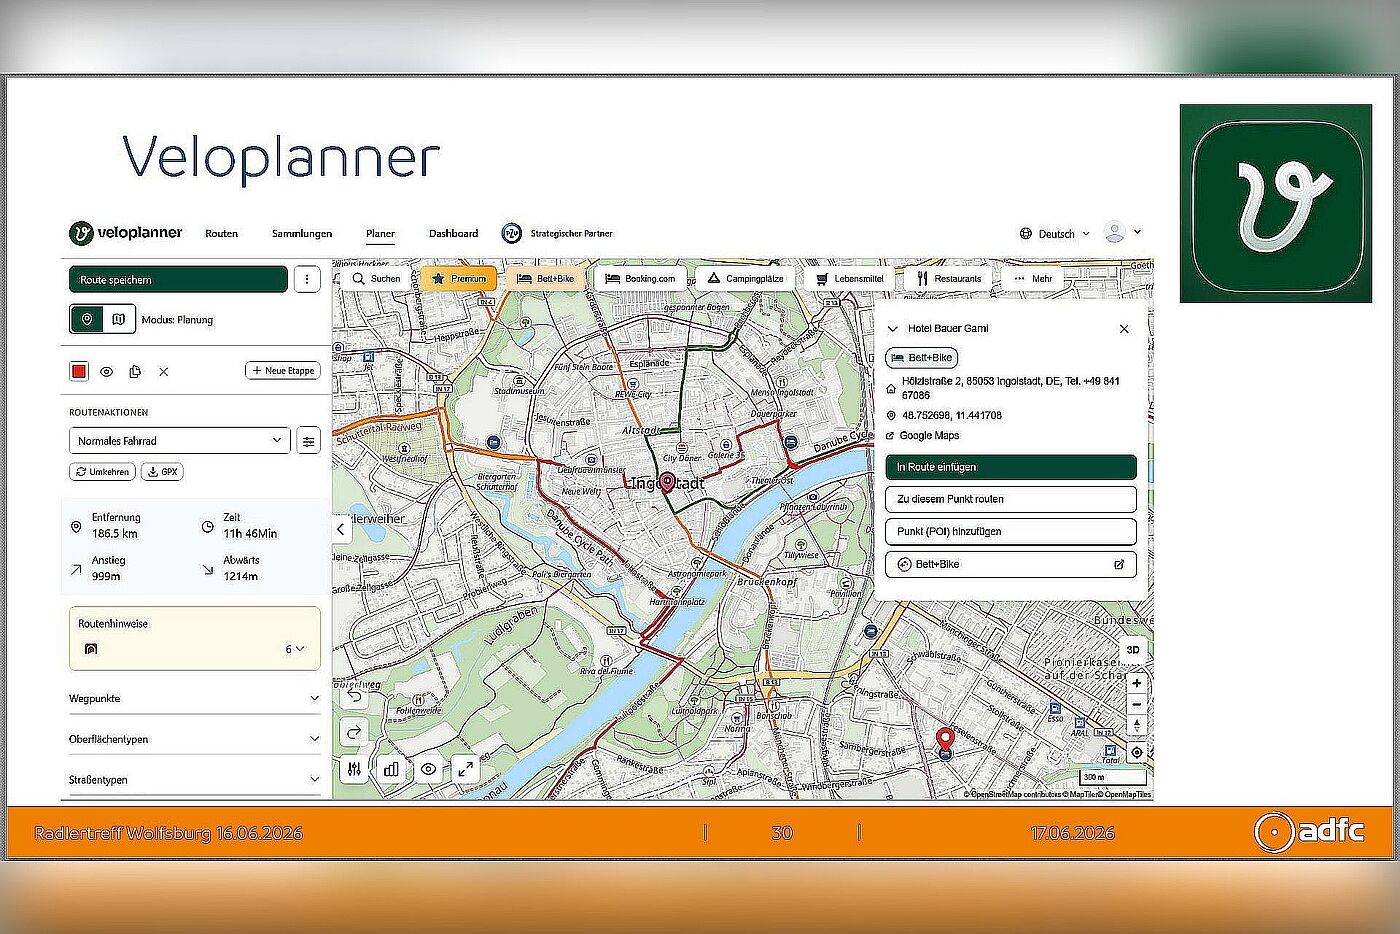Open the user account avatar menu

coord(1122,232)
